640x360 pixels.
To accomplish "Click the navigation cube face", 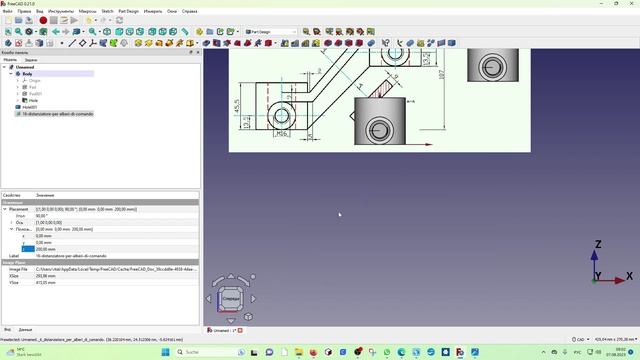I will (x=231, y=299).
